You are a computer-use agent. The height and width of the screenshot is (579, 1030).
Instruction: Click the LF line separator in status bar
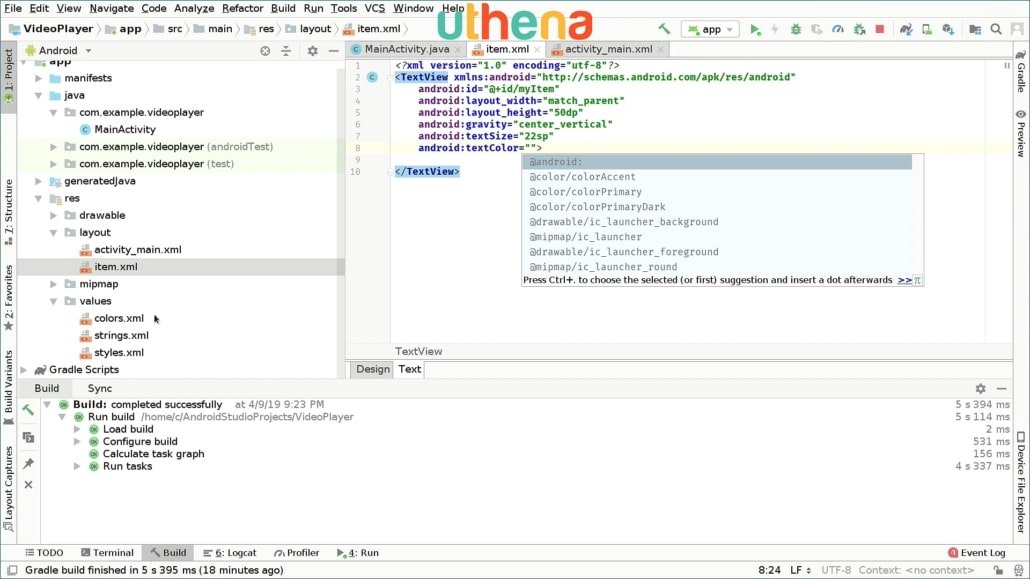point(799,570)
